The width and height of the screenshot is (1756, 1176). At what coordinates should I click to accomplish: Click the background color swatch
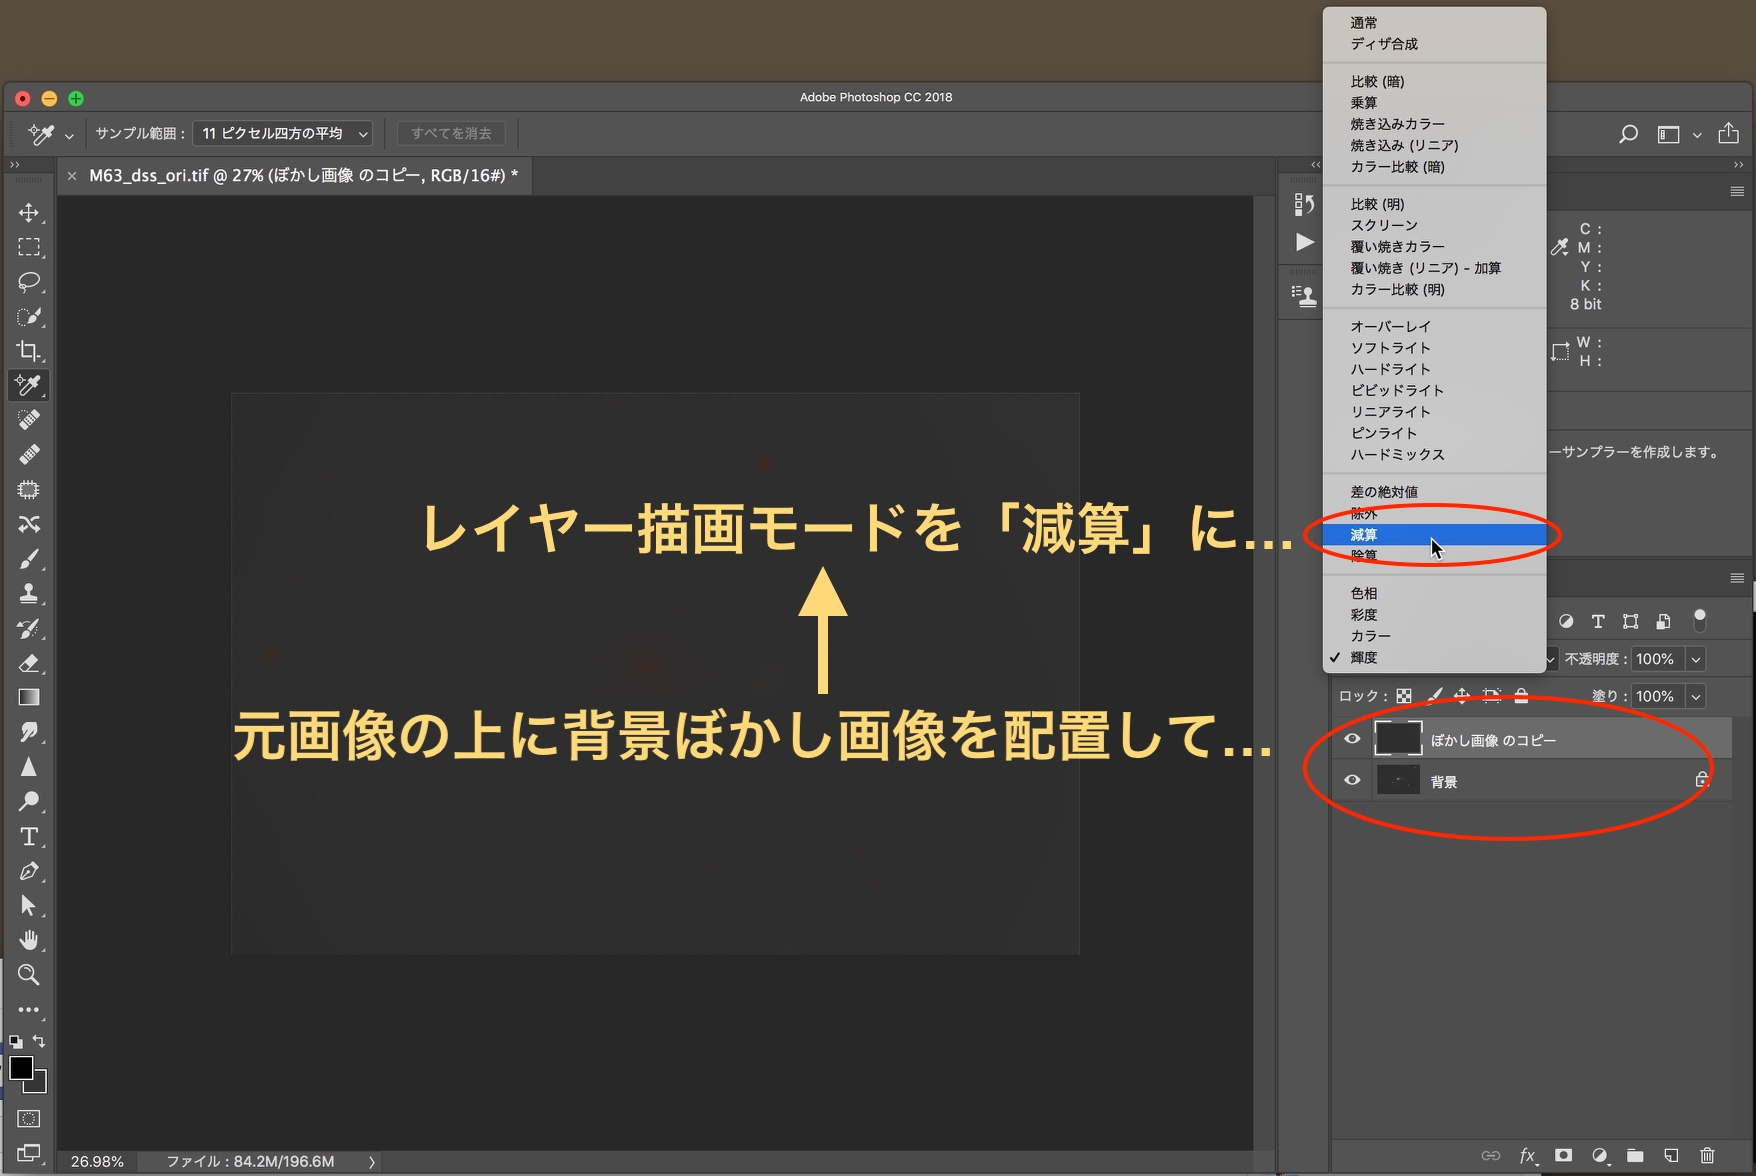coord(40,1085)
